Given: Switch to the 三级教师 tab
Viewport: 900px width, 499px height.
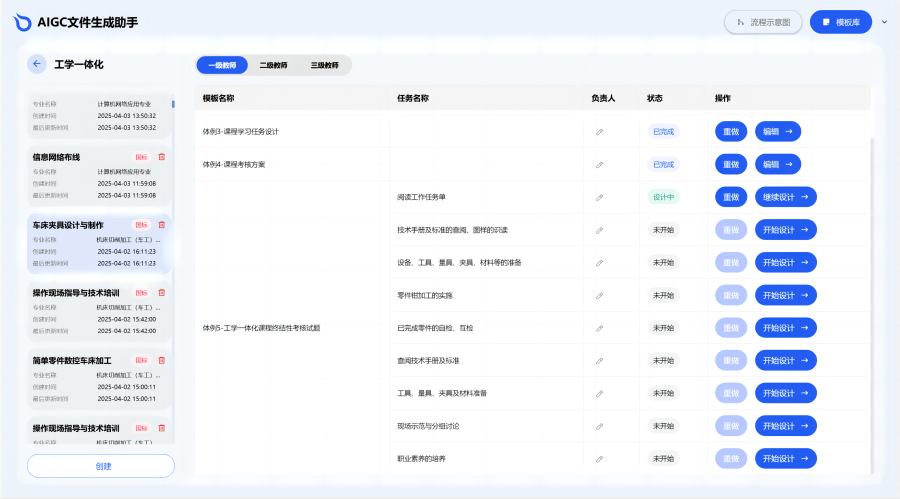Looking at the screenshot, I should click(x=324, y=65).
